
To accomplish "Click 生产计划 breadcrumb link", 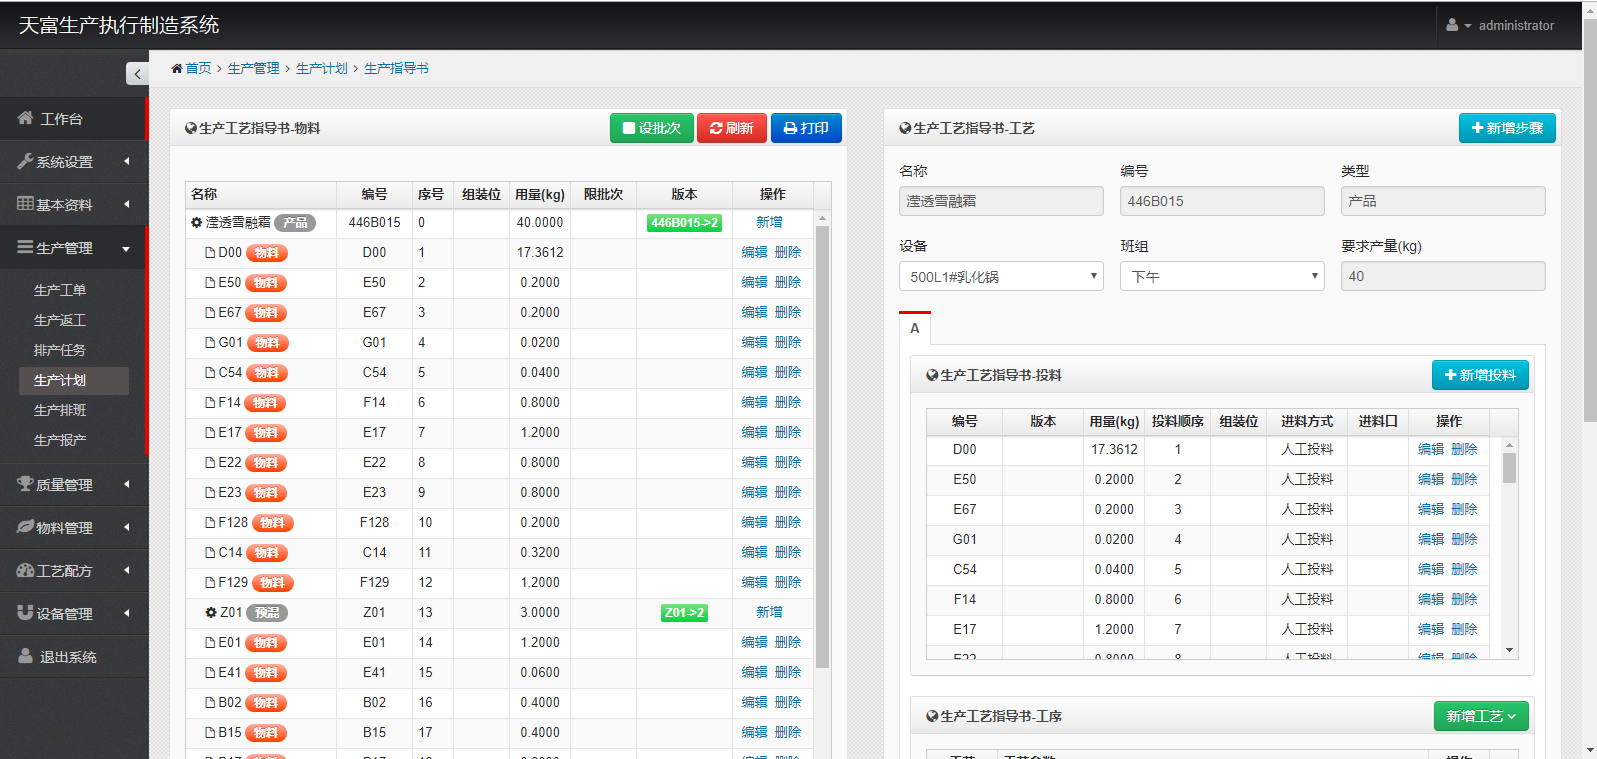I will click(x=322, y=68).
